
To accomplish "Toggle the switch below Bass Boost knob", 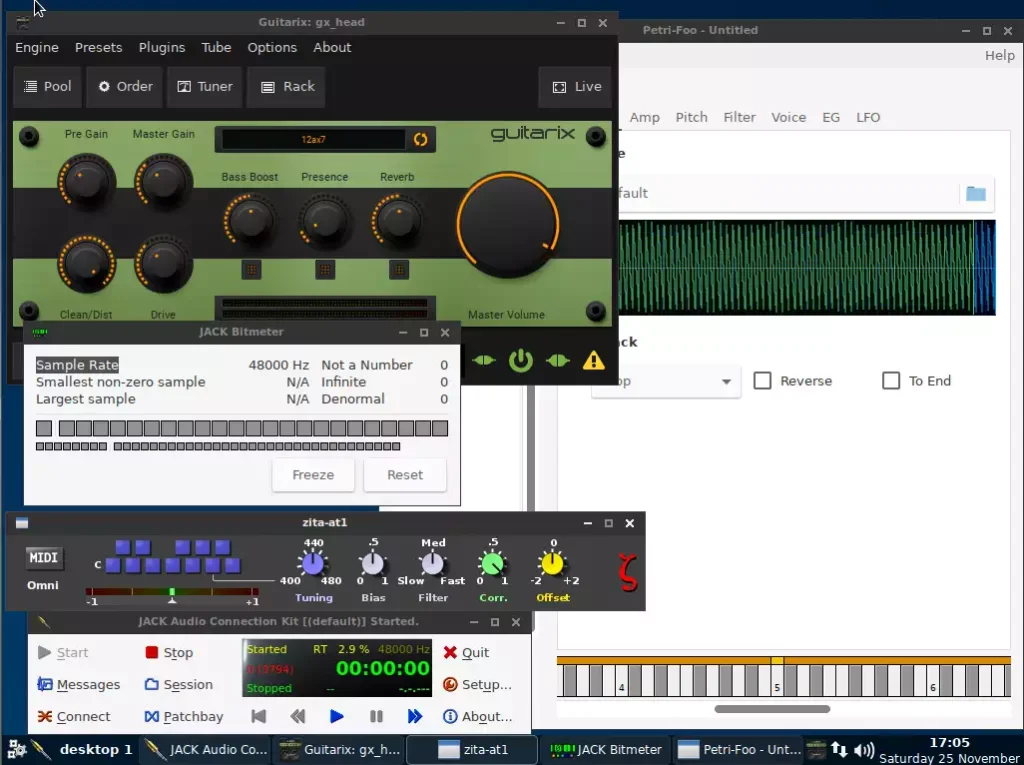I will [251, 269].
